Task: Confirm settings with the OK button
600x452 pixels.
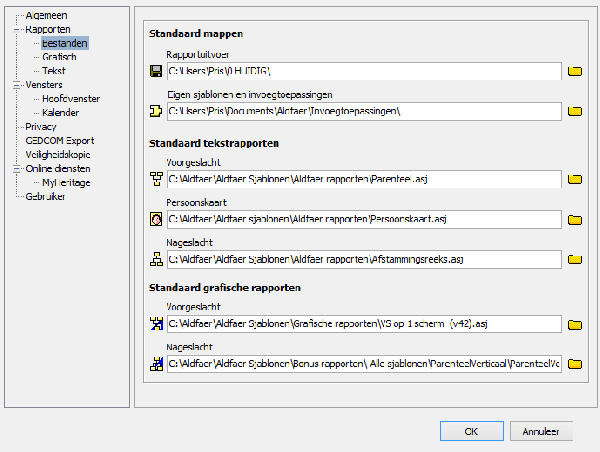Action: [x=470, y=431]
